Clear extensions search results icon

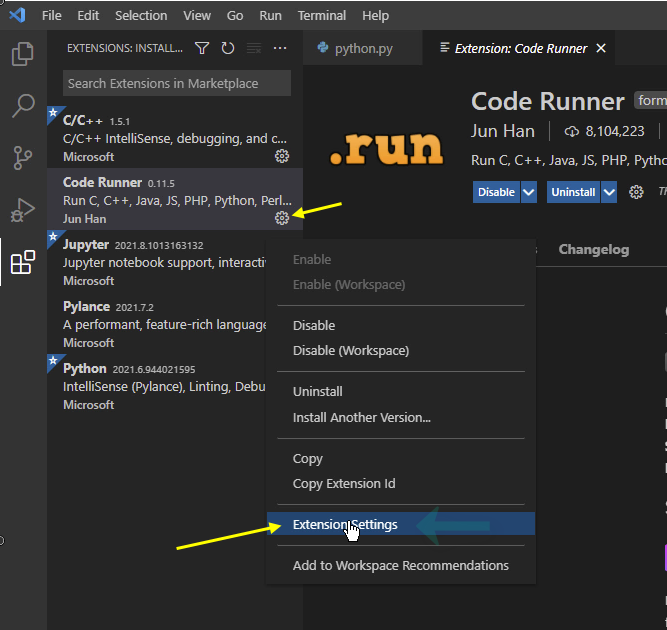point(254,48)
